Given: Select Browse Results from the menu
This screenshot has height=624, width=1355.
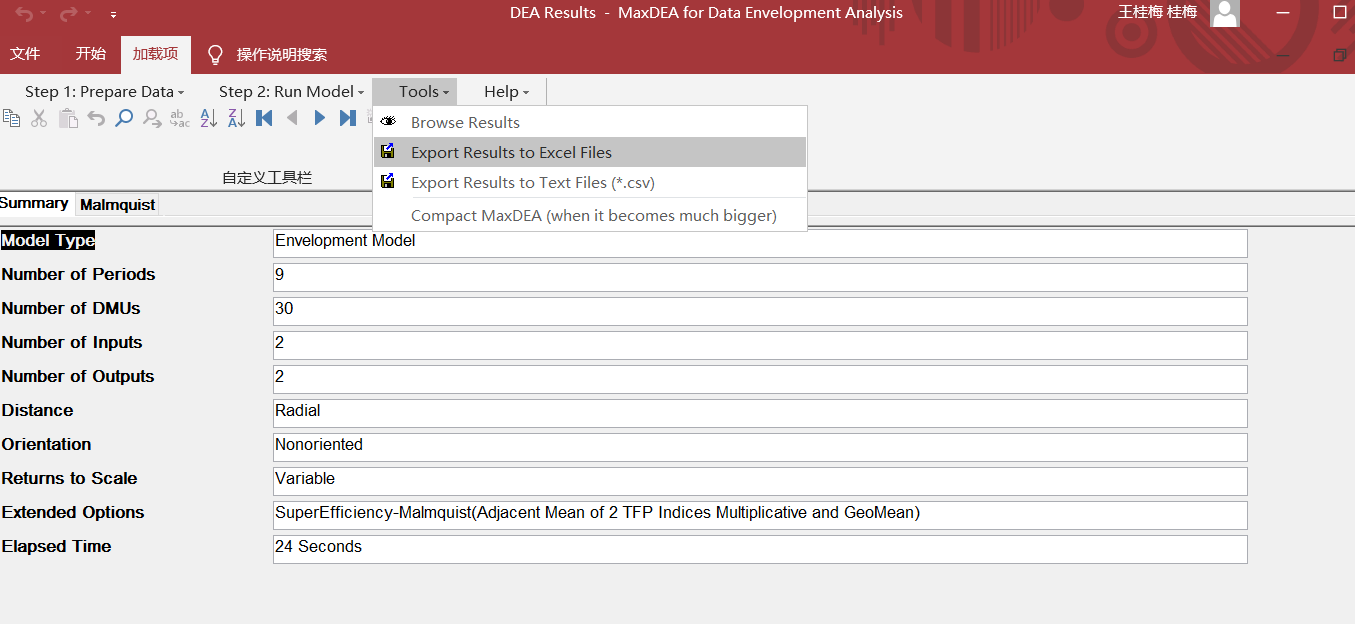Looking at the screenshot, I should (x=464, y=122).
